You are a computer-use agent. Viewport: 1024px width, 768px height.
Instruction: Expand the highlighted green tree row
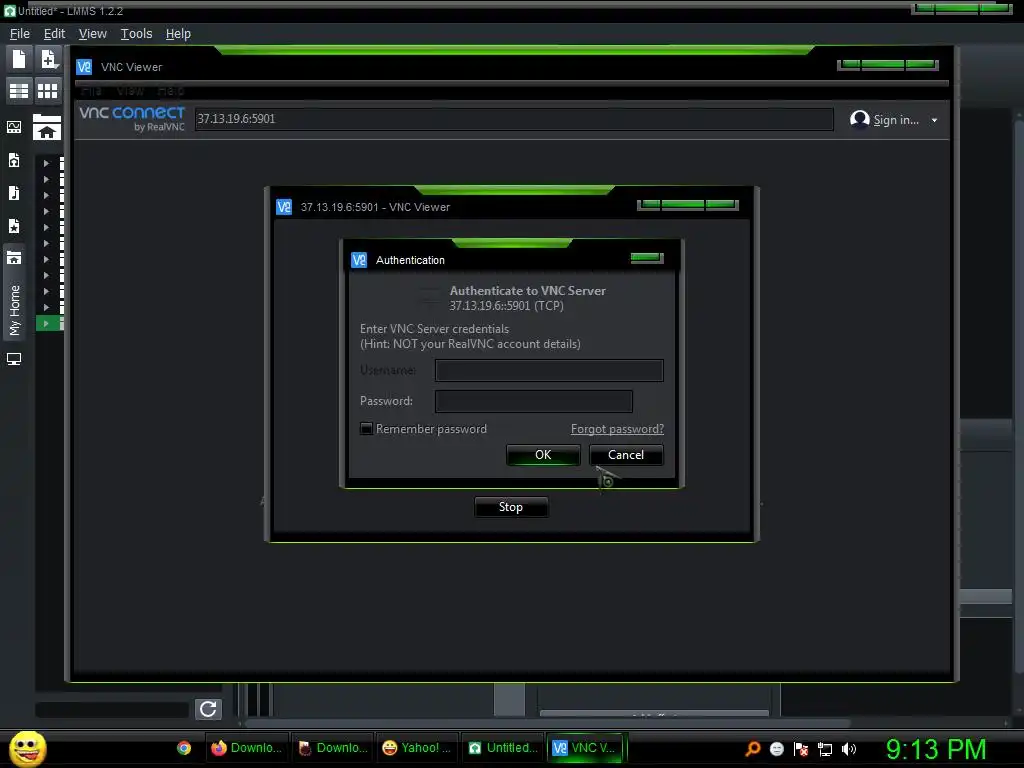(46, 323)
